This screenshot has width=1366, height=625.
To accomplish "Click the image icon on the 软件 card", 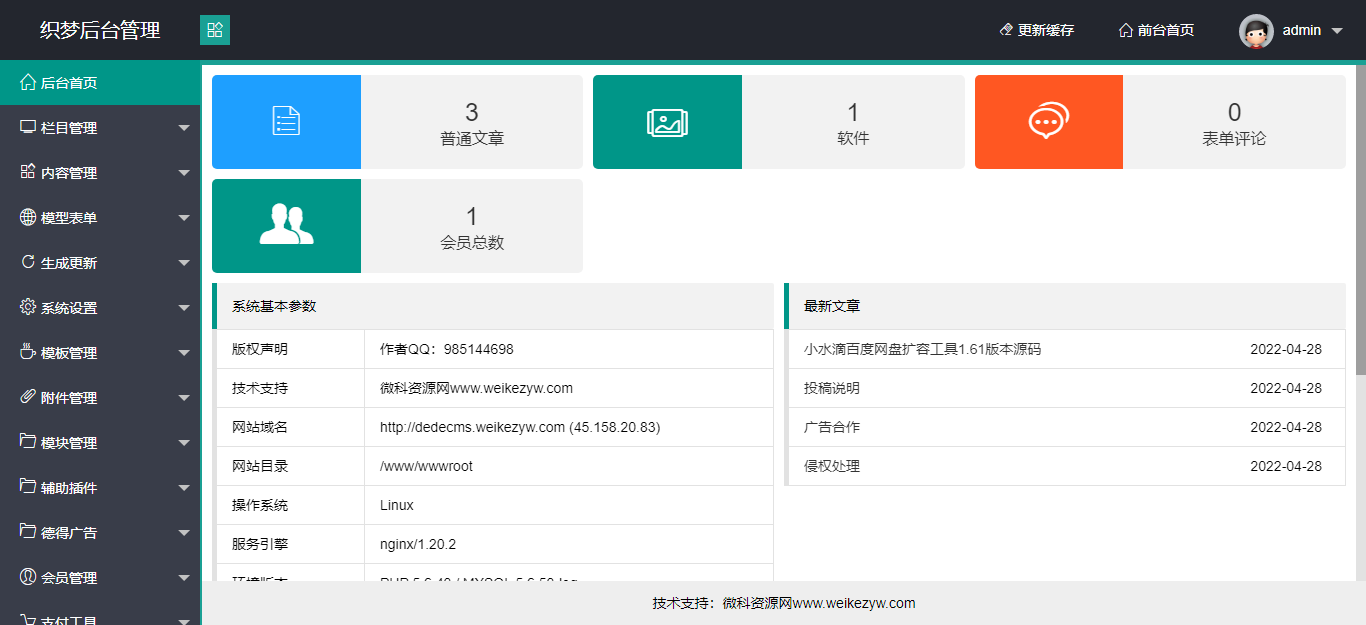I will (667, 121).
